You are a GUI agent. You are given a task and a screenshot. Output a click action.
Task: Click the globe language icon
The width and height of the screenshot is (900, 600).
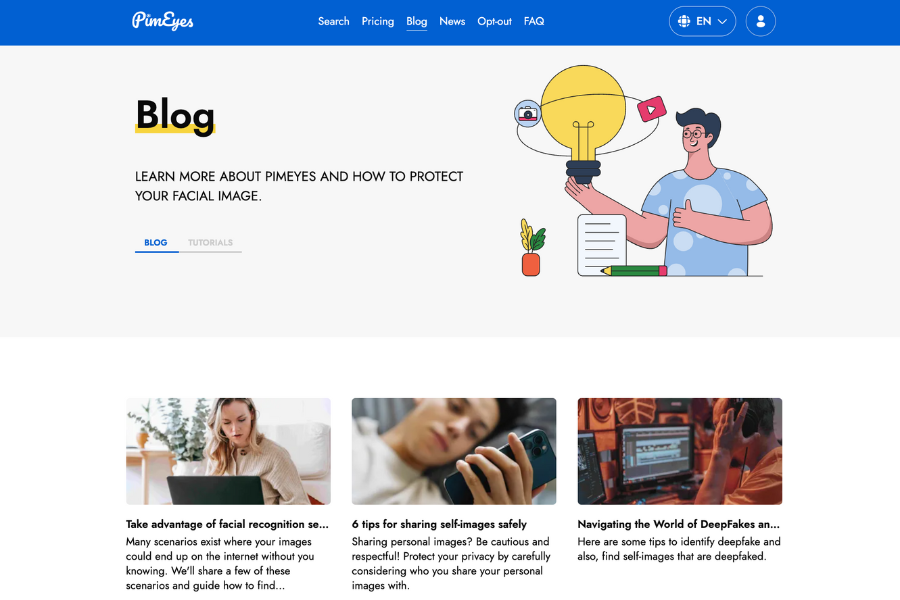click(x=684, y=21)
